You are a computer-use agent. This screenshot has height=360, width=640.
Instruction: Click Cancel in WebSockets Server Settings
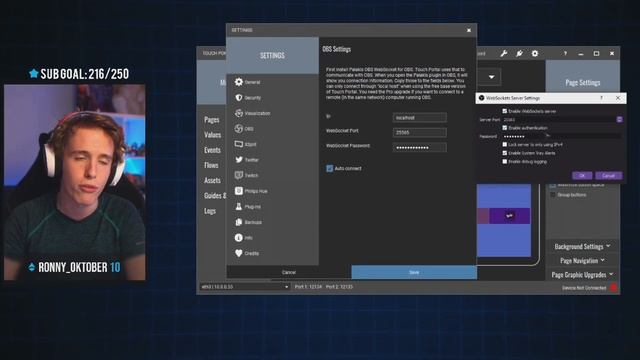click(x=608, y=176)
